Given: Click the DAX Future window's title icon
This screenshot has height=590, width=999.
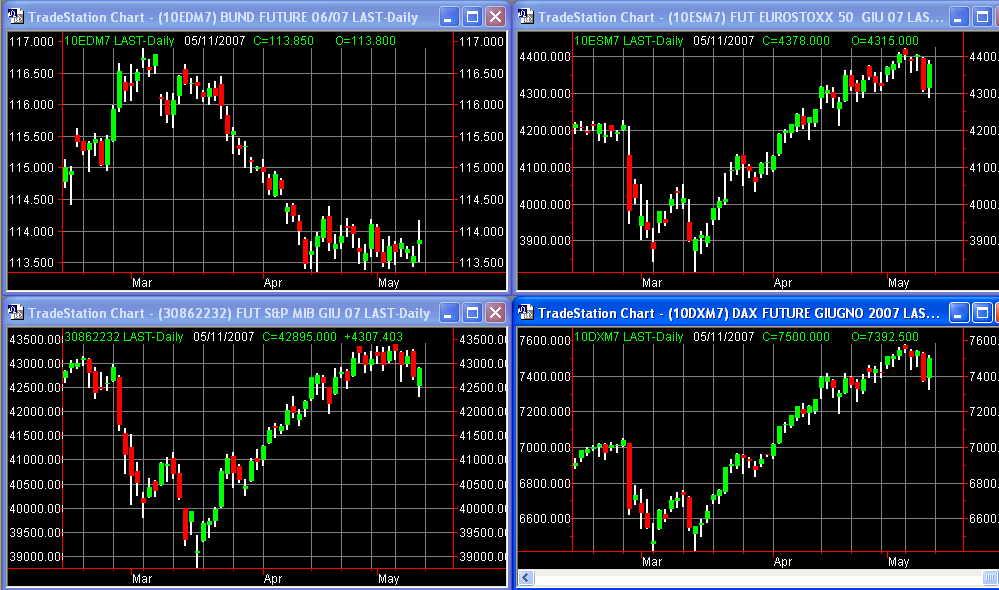Looking at the screenshot, I should click(x=525, y=313).
